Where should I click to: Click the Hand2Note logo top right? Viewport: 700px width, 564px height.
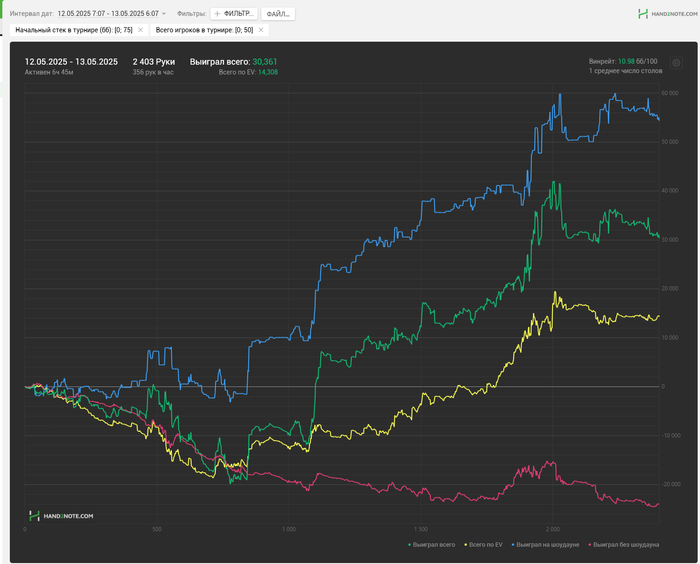[667, 14]
